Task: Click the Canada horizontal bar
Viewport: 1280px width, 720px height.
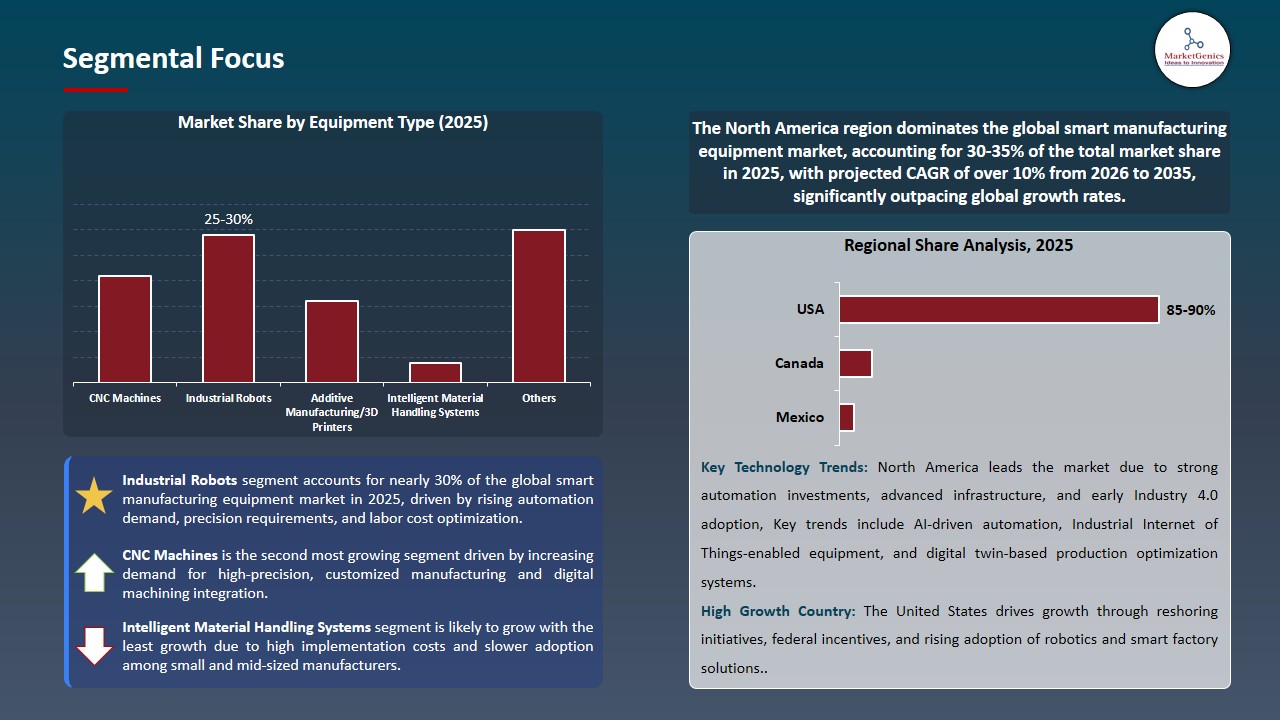Action: click(x=855, y=363)
